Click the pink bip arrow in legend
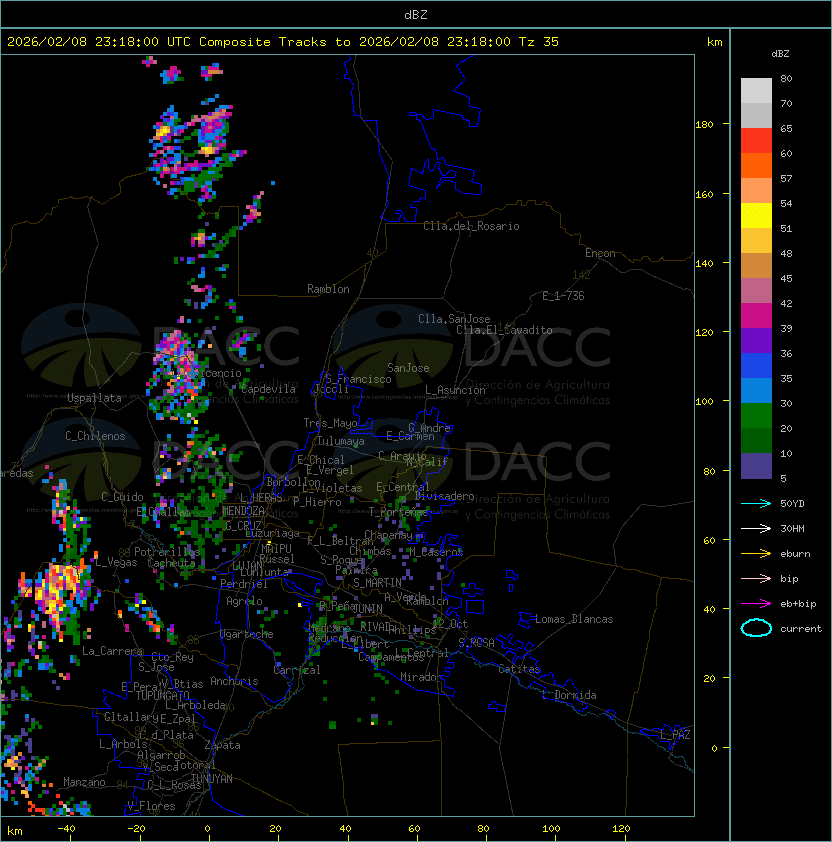The height and width of the screenshot is (842, 832). pyautogui.click(x=756, y=579)
